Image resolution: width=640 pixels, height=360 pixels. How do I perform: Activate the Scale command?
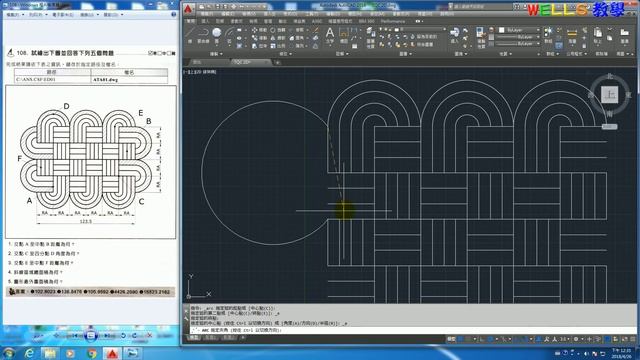click(277, 46)
